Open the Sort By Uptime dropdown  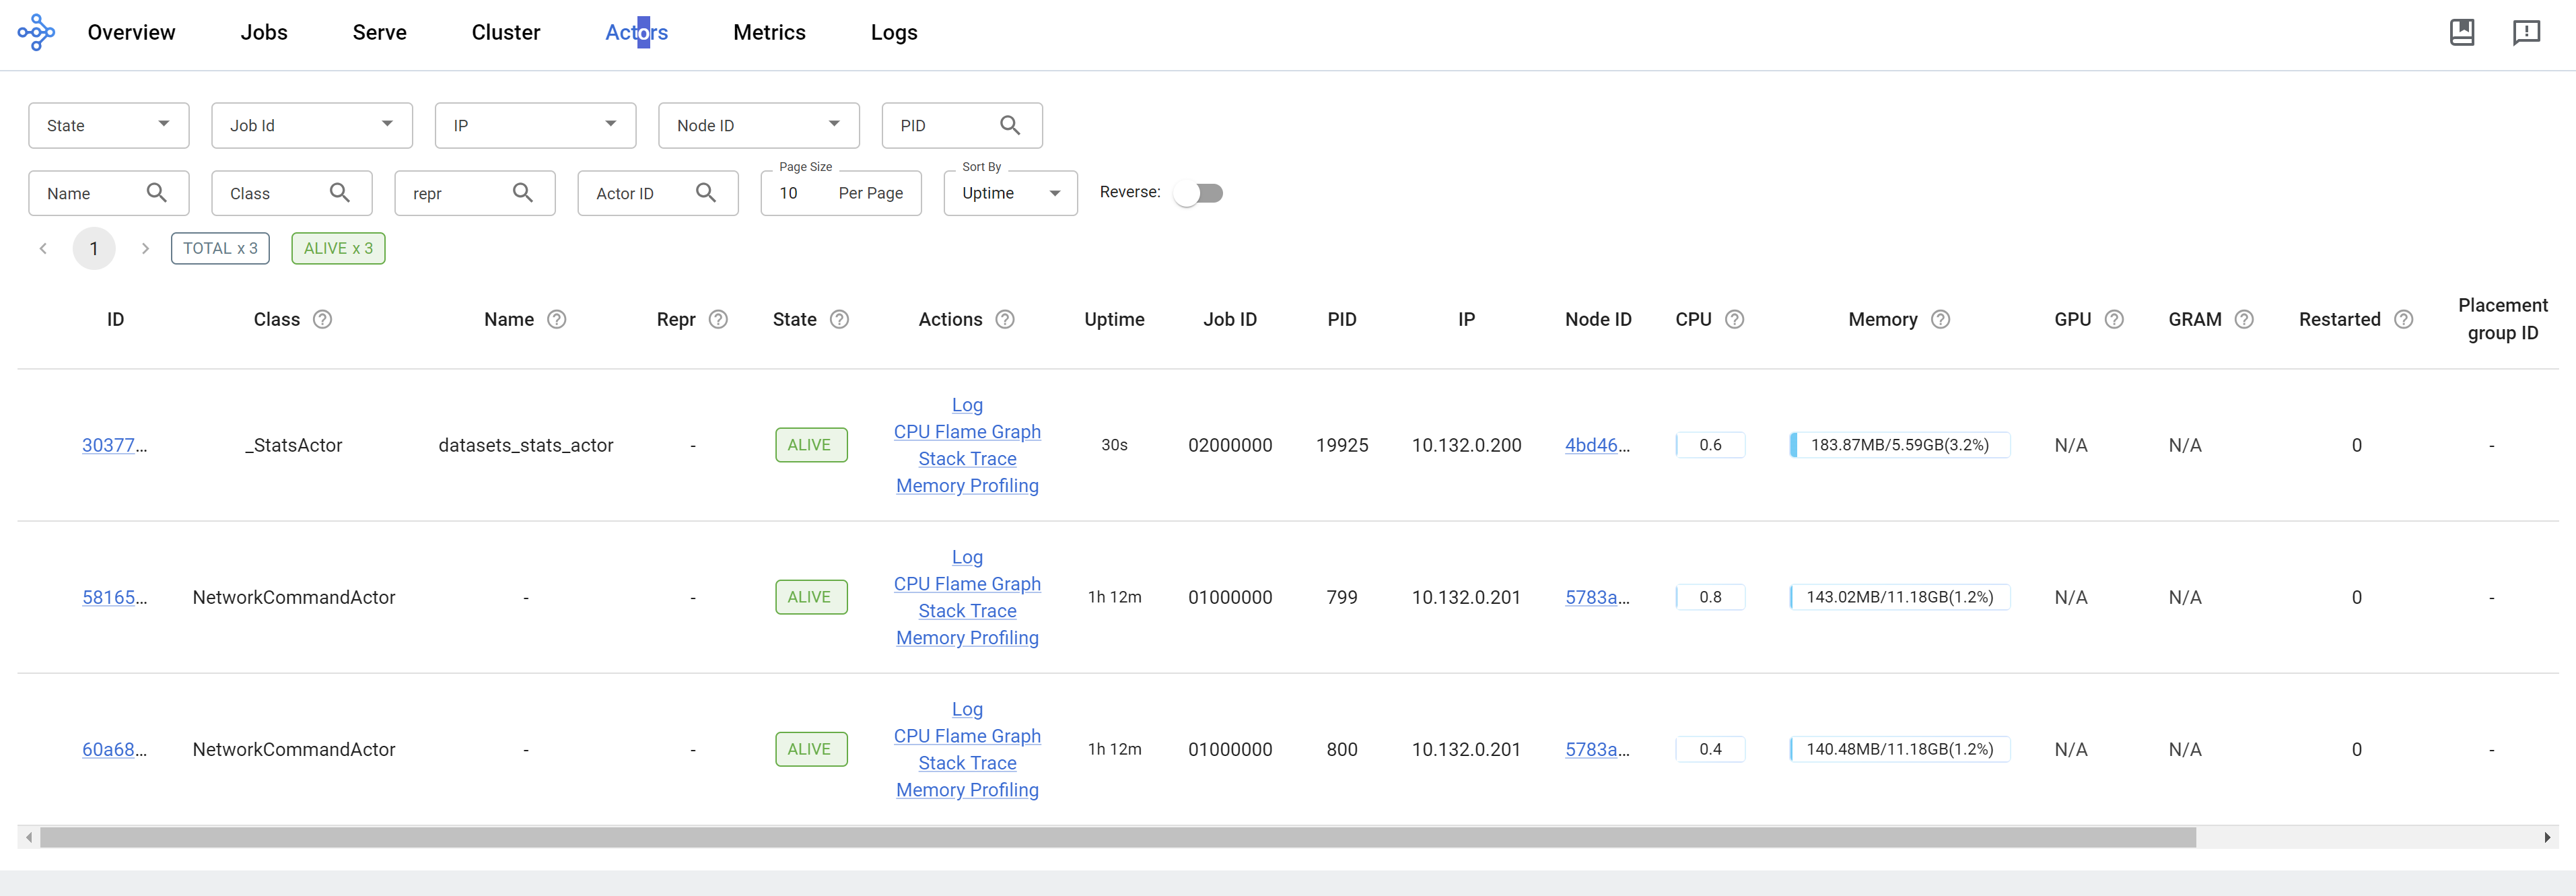click(x=1010, y=193)
